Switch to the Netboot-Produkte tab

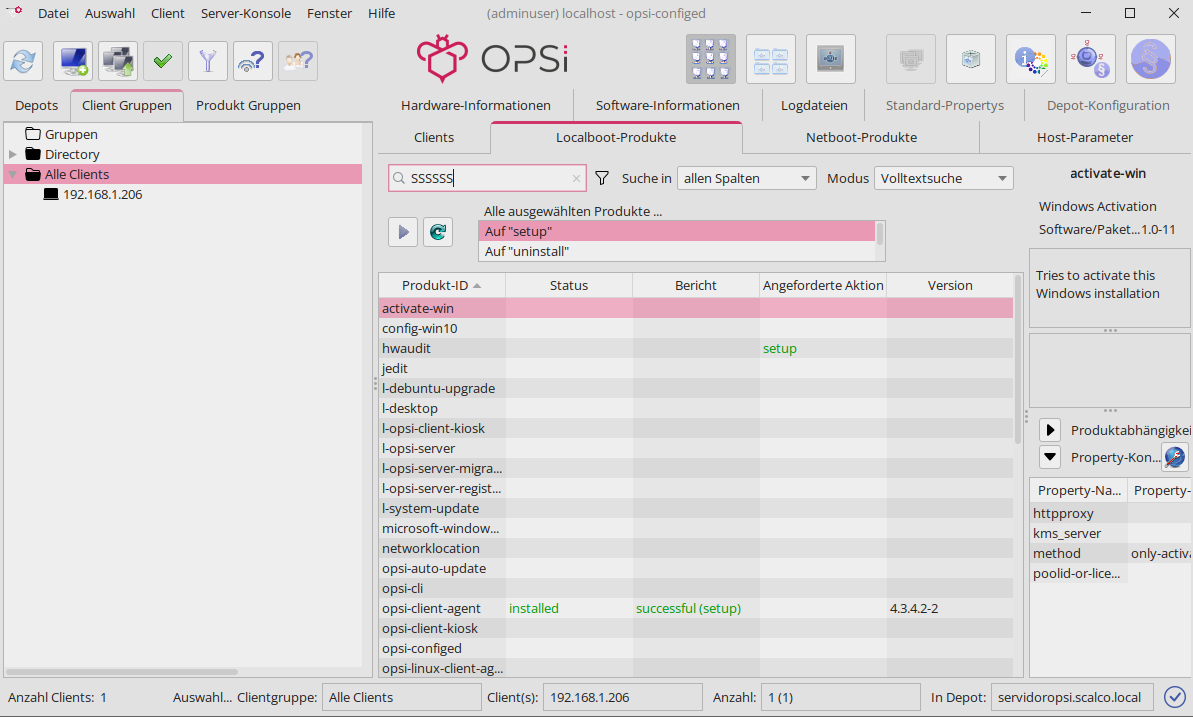tap(860, 137)
